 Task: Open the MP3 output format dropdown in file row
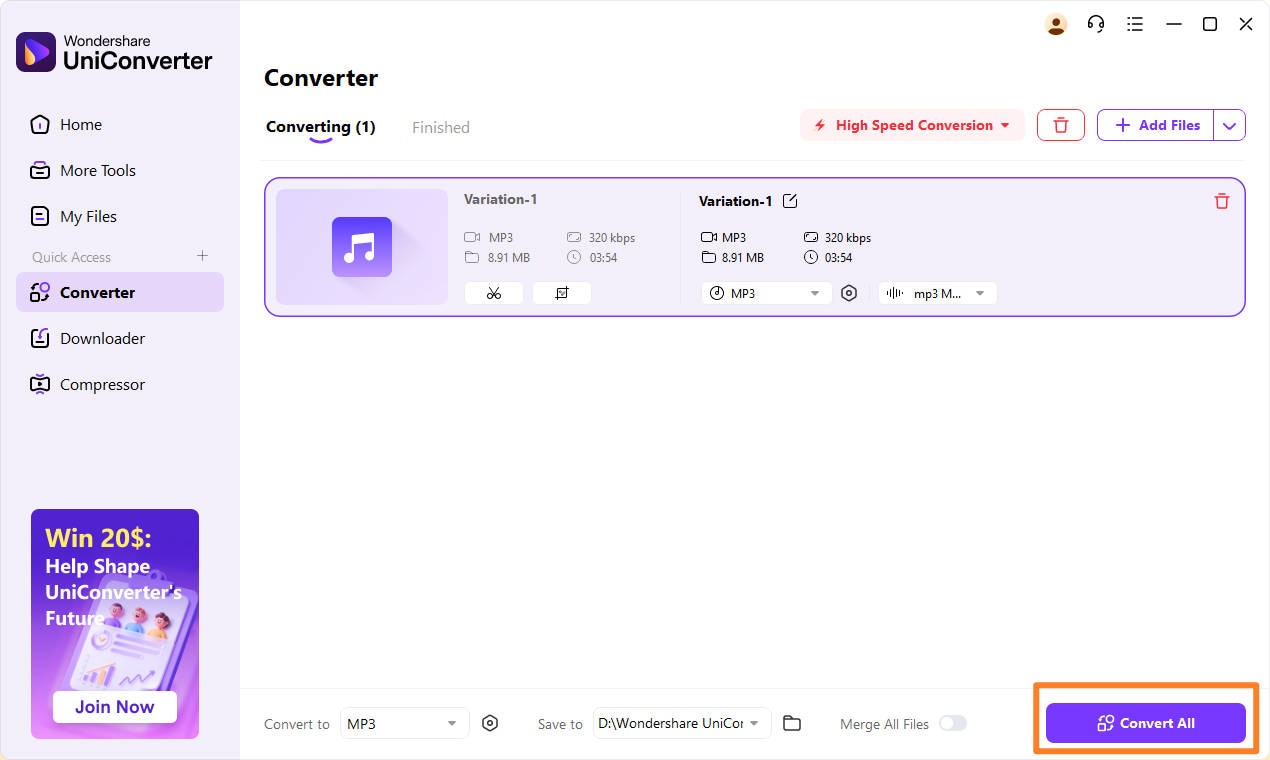pos(767,293)
